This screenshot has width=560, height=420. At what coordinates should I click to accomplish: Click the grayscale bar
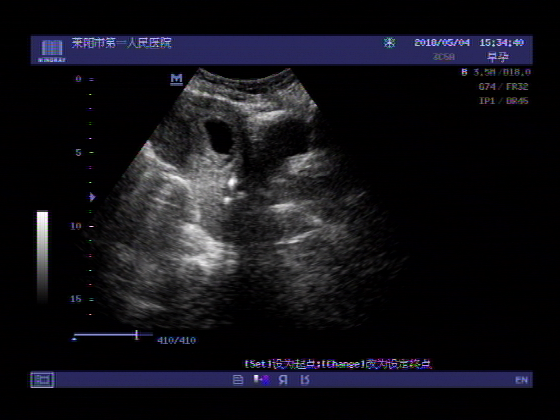42,257
